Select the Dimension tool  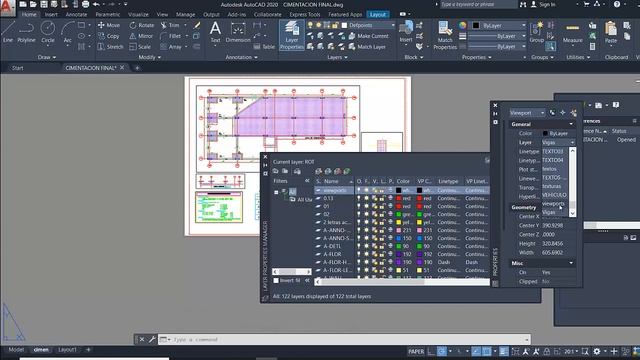pyautogui.click(x=238, y=32)
